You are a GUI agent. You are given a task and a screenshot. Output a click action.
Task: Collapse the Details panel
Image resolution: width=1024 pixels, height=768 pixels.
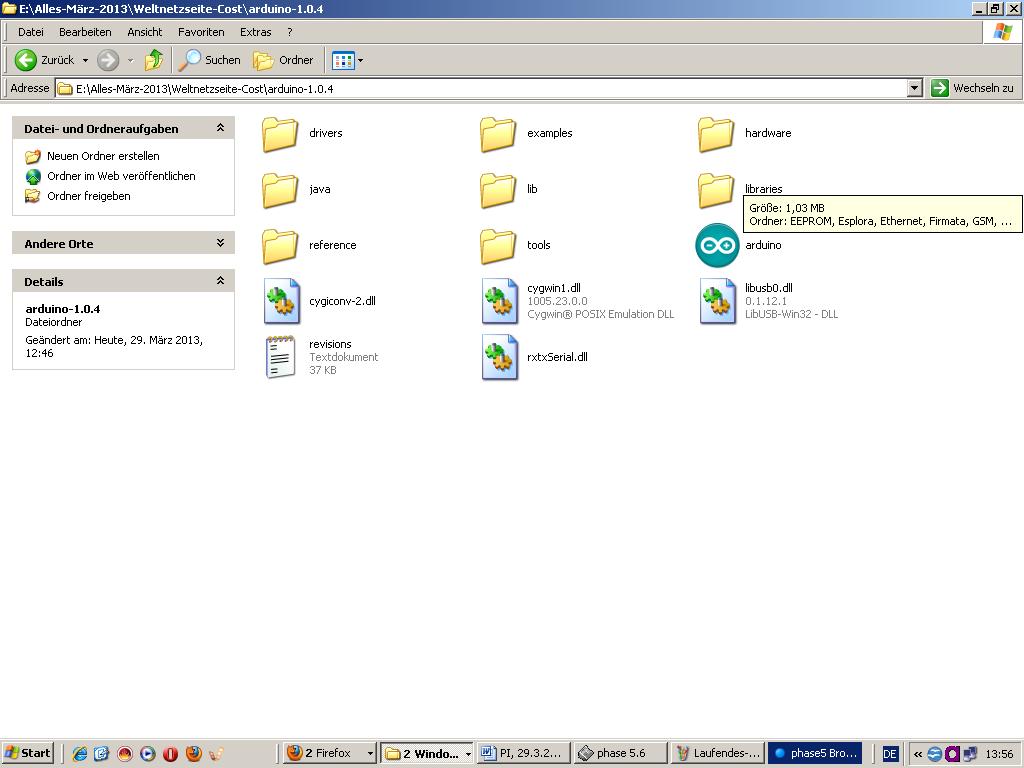pos(220,281)
